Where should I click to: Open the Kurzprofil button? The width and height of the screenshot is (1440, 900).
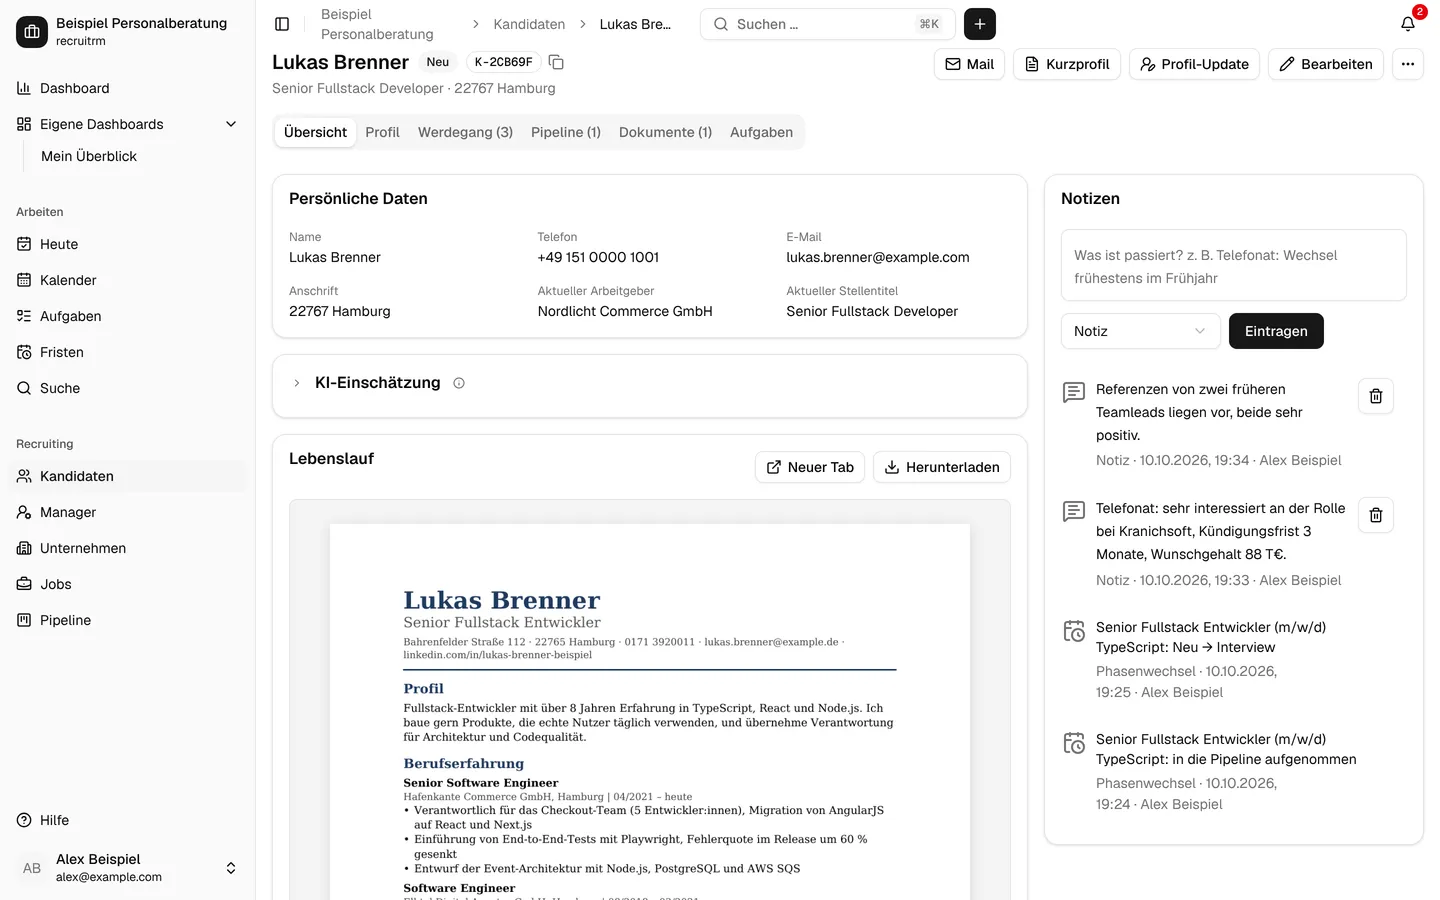click(1067, 64)
